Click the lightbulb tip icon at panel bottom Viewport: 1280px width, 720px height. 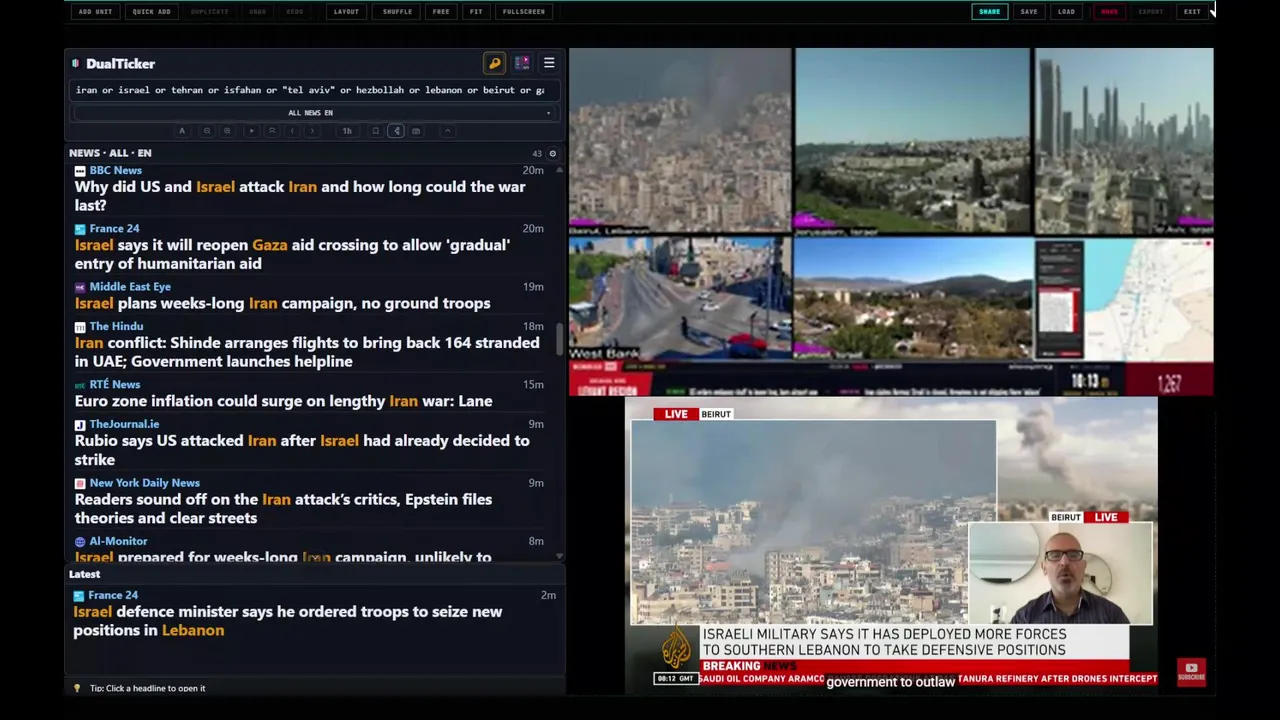click(x=77, y=688)
